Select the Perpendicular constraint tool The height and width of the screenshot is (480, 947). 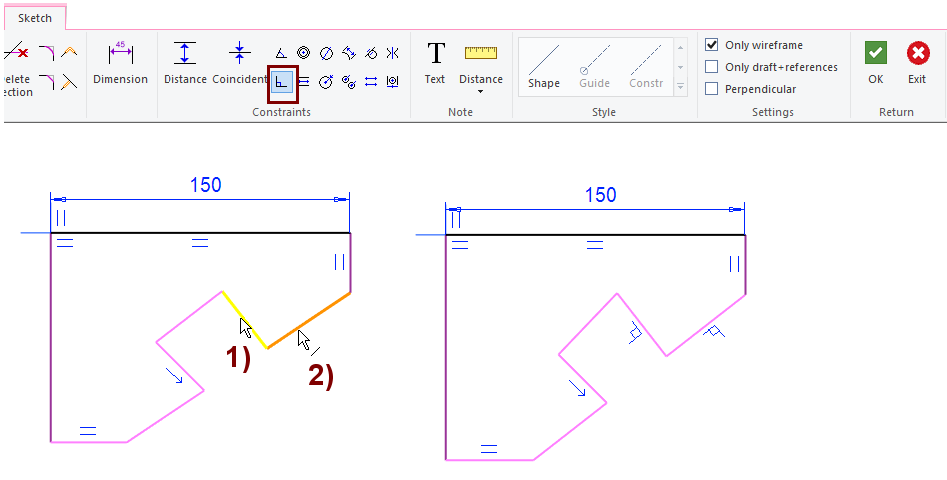[x=282, y=81]
